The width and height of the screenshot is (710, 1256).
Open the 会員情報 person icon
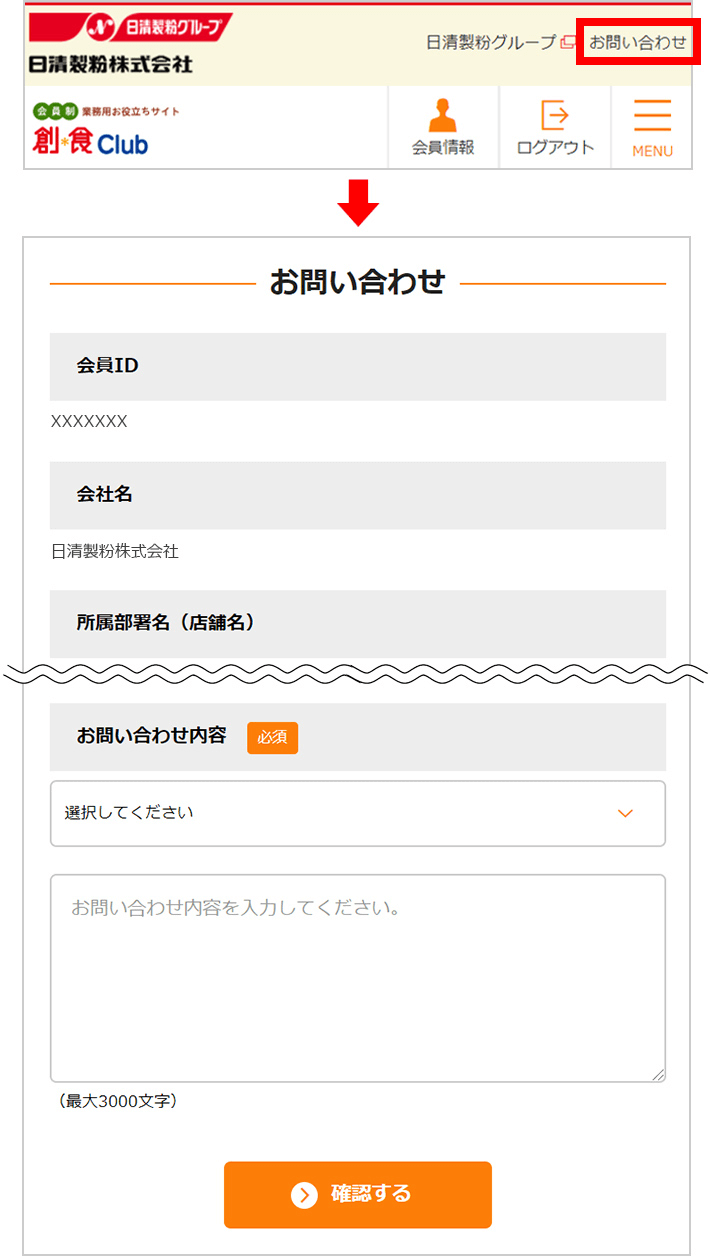click(443, 115)
